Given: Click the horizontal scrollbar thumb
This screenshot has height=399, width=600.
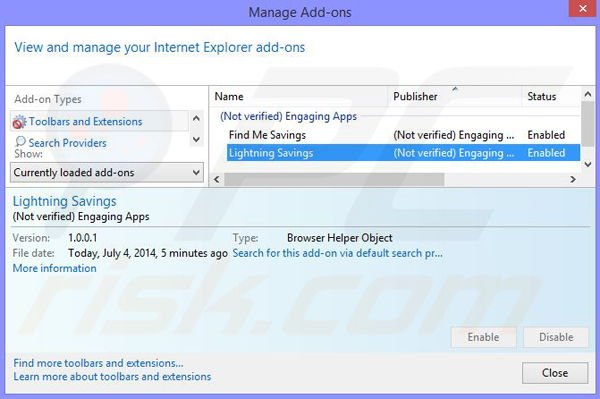Looking at the screenshot, I should (x=334, y=179).
